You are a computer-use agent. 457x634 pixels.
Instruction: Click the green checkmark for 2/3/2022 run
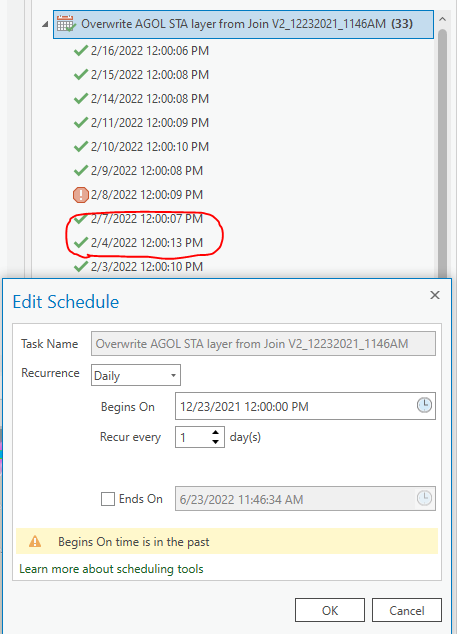click(x=81, y=266)
